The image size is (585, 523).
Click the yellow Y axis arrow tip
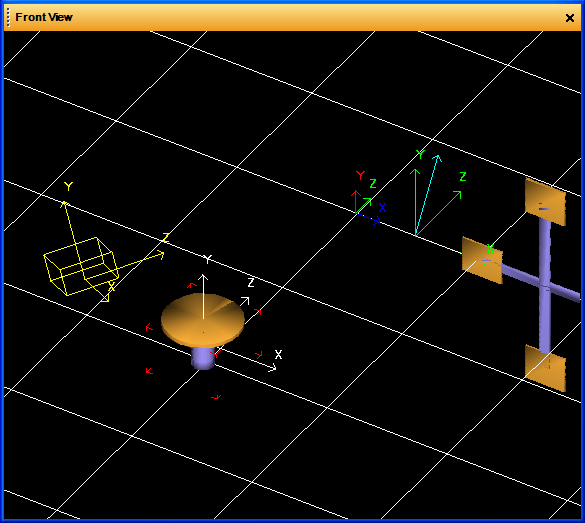pyautogui.click(x=65, y=204)
